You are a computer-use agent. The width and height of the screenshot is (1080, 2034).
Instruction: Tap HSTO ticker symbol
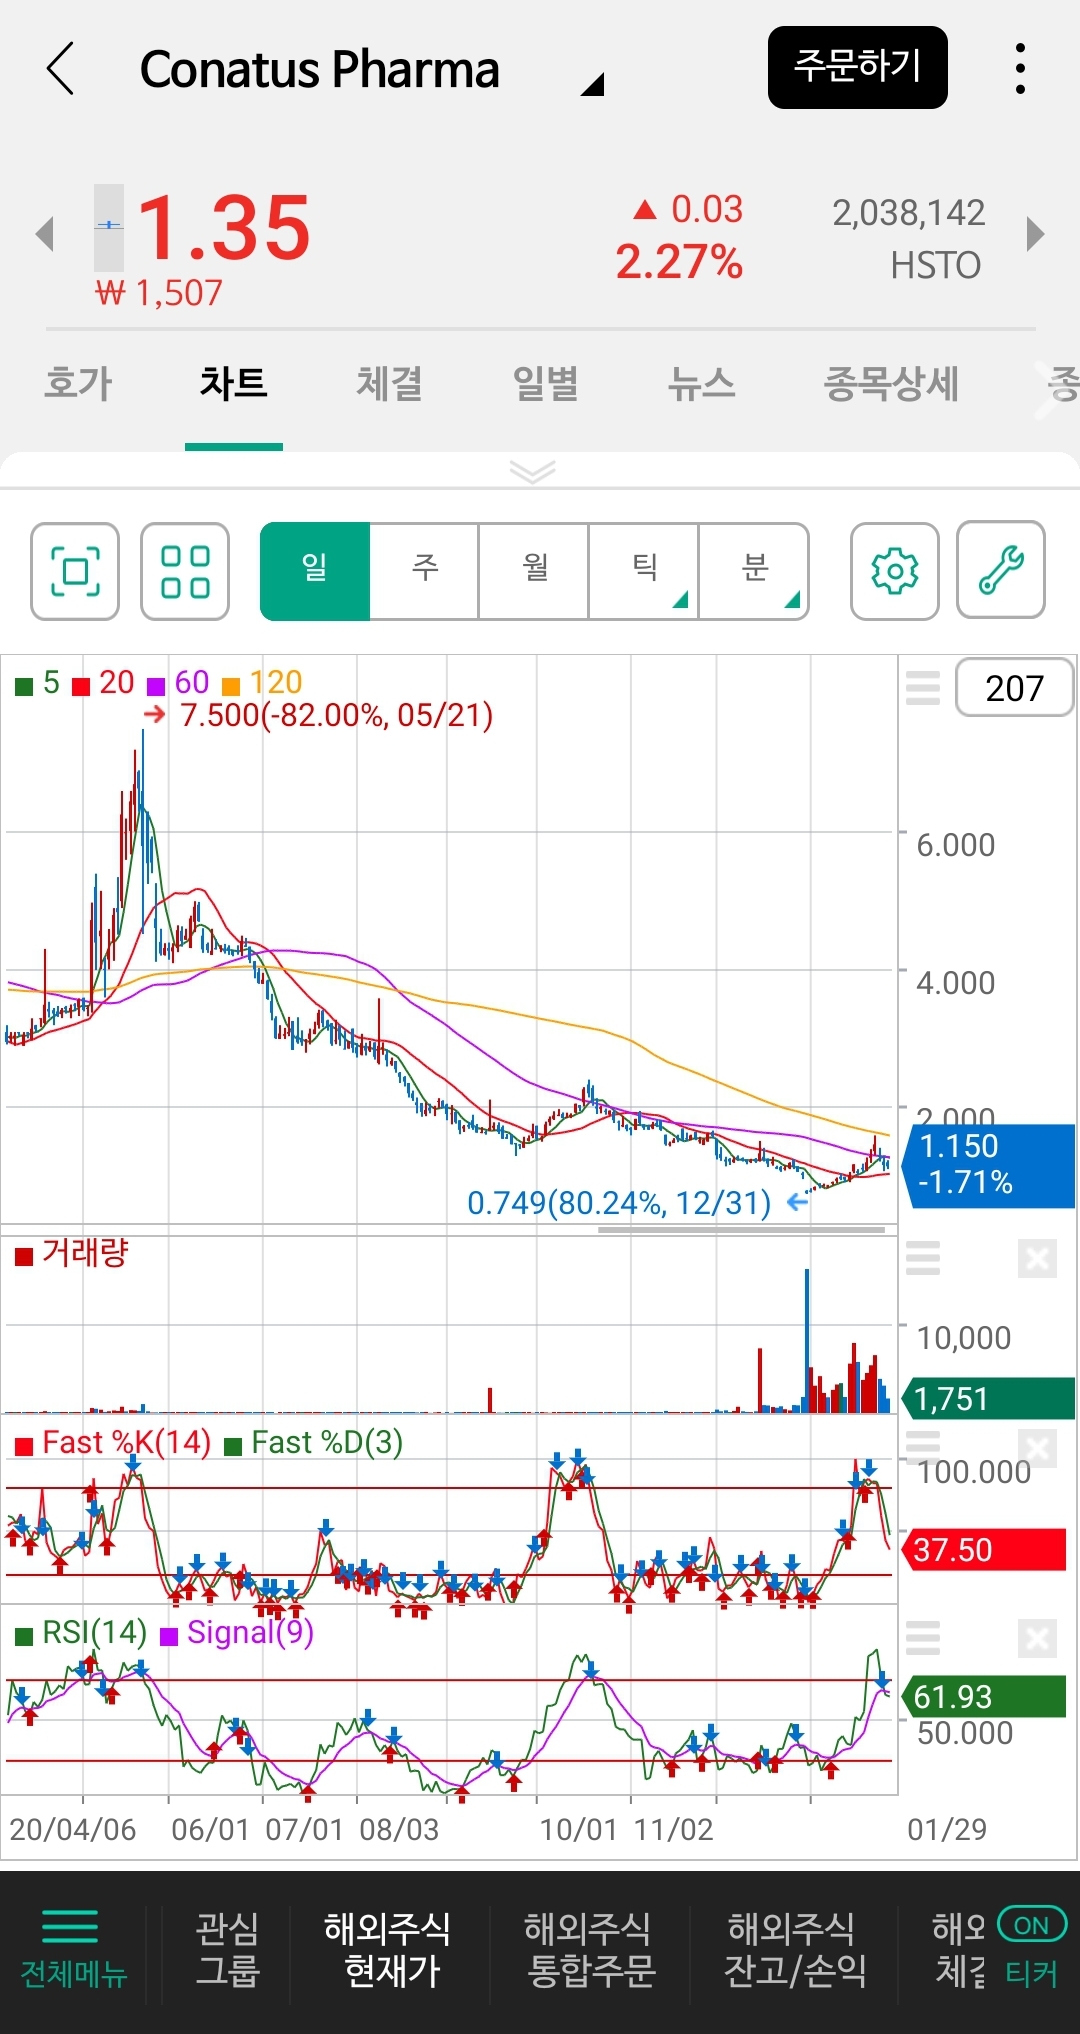936,266
